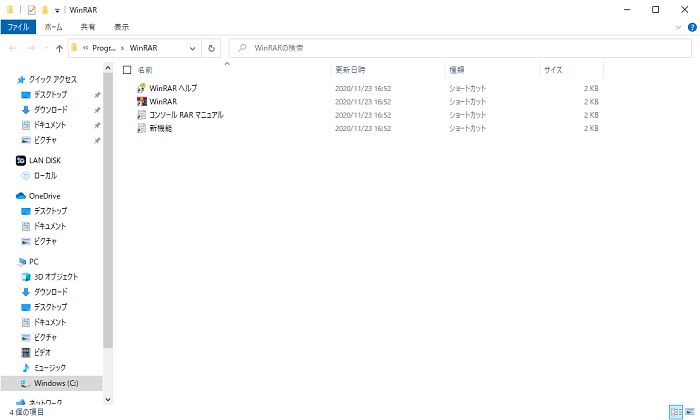Open ダウンロード under PC

pyautogui.click(x=50, y=292)
